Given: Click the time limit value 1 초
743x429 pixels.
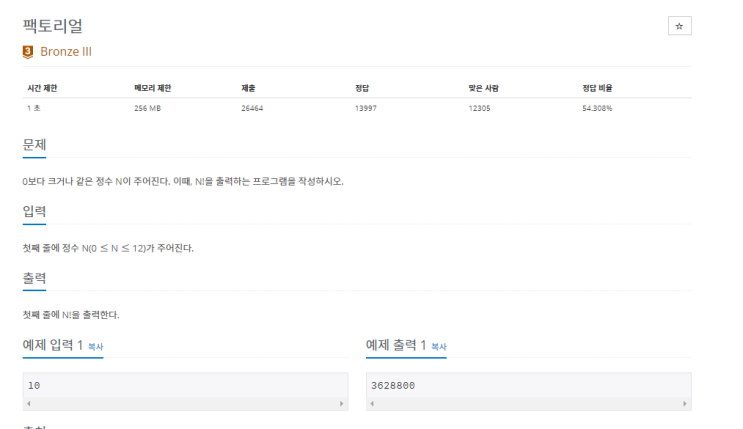Looking at the screenshot, I should pos(34,108).
